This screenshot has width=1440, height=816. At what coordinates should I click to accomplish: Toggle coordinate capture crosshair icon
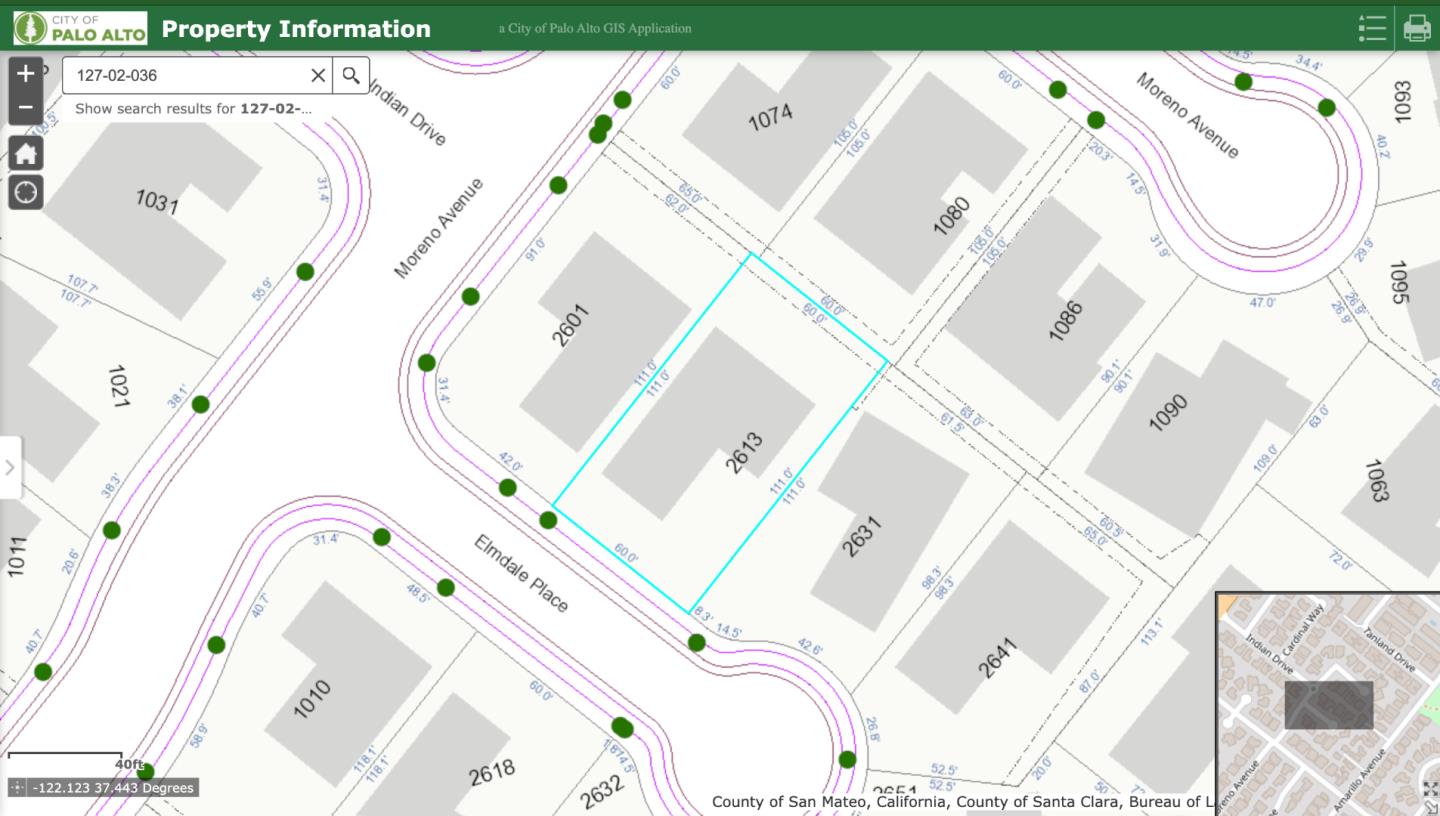click(x=18, y=788)
